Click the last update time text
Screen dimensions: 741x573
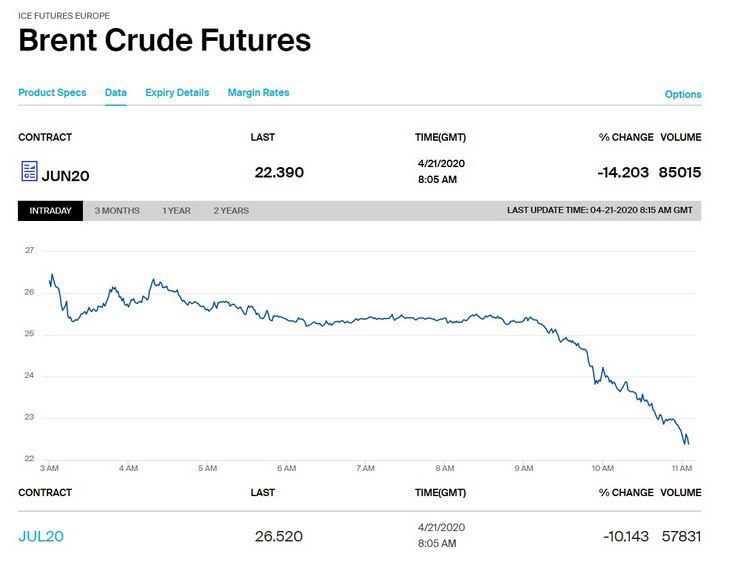(599, 211)
